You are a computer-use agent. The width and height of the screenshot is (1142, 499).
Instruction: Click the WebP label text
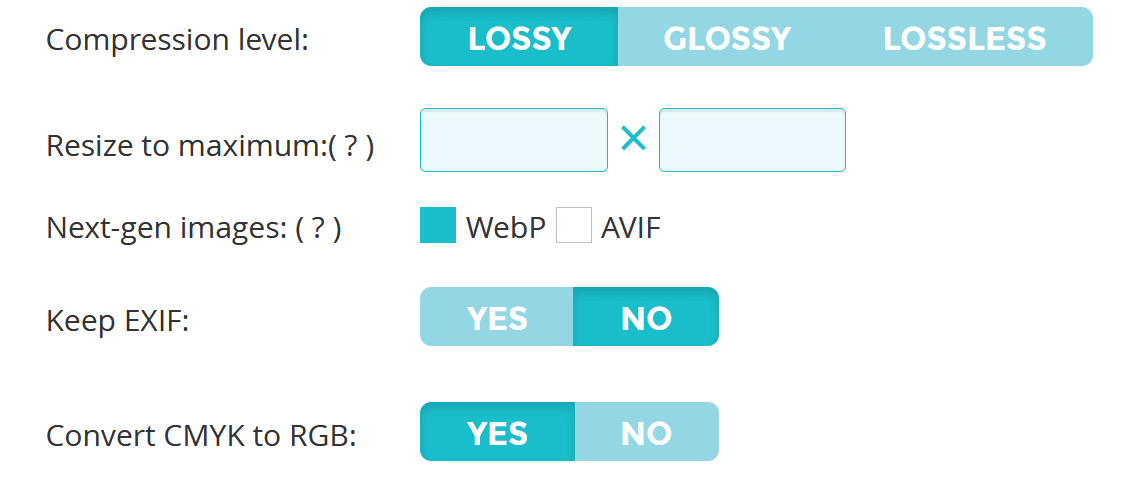(505, 229)
